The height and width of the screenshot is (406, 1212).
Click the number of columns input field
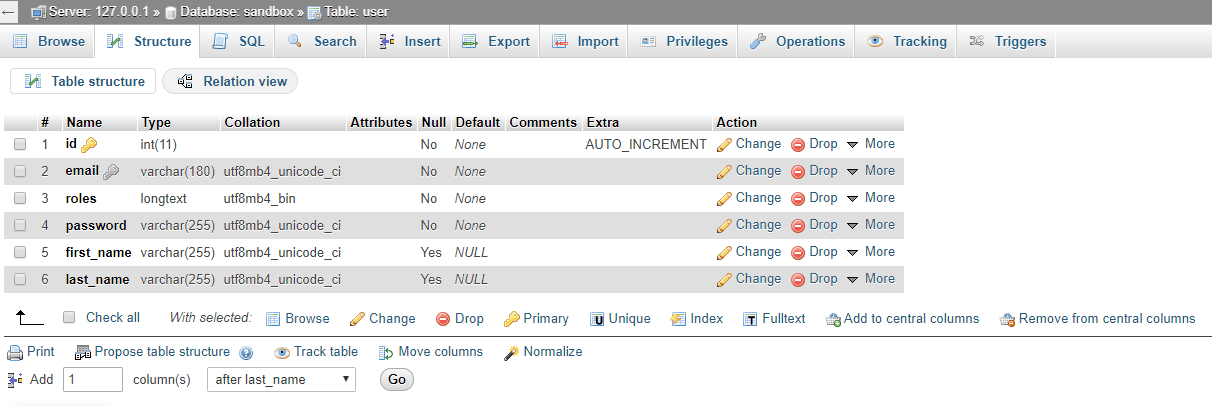(92, 380)
